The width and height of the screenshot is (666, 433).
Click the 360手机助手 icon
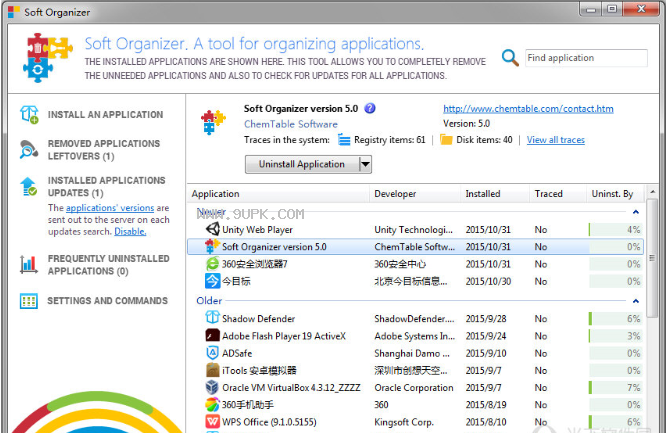point(212,405)
